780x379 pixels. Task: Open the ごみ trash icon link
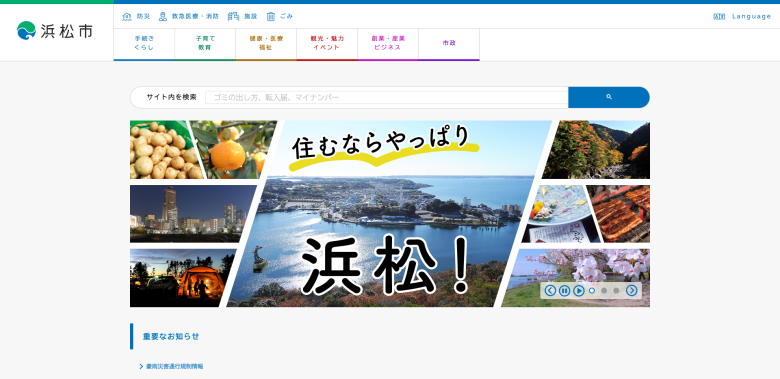pos(280,16)
